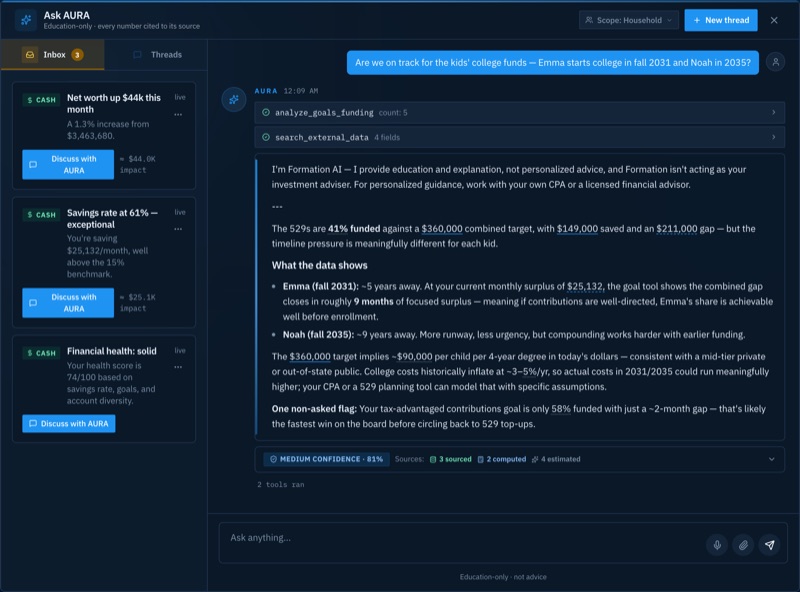Screen dimensions: 800x592
Task: Click the 4 estimated indicator
Action: pos(556,459)
